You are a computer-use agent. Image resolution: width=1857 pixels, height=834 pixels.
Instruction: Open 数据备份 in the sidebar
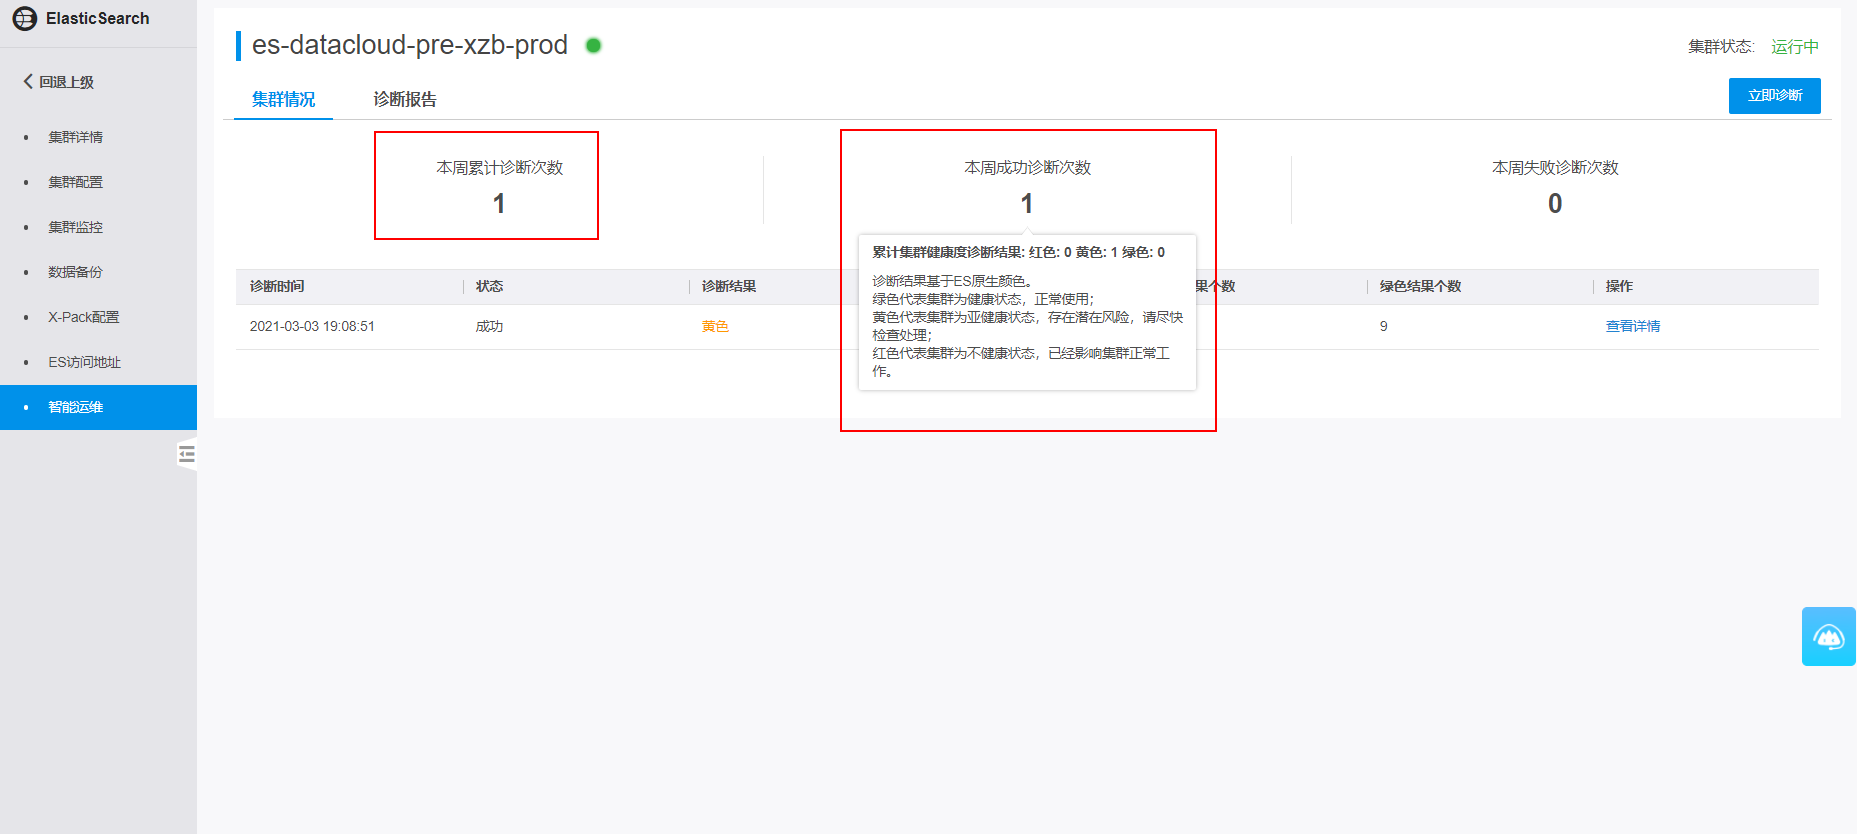coord(76,272)
